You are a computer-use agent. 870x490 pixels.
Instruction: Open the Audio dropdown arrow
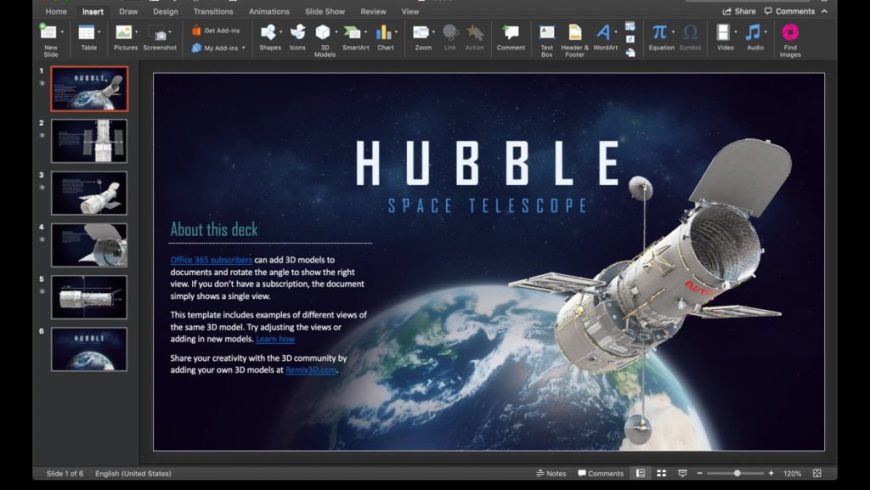coord(765,32)
